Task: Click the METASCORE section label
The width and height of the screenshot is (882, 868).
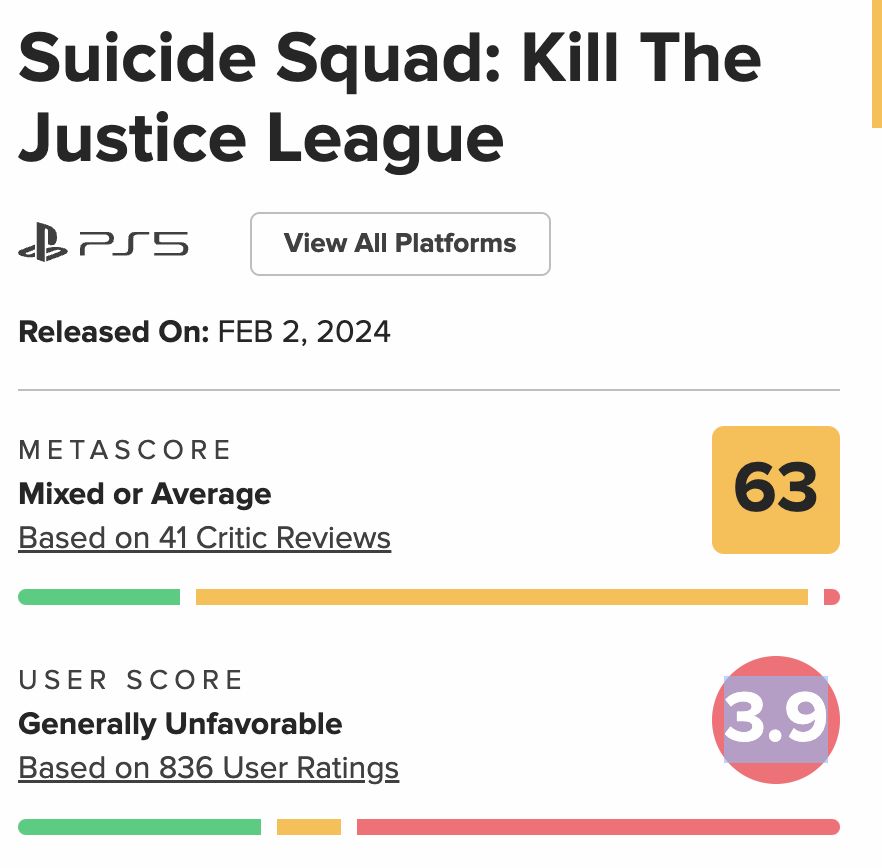Action: (125, 450)
